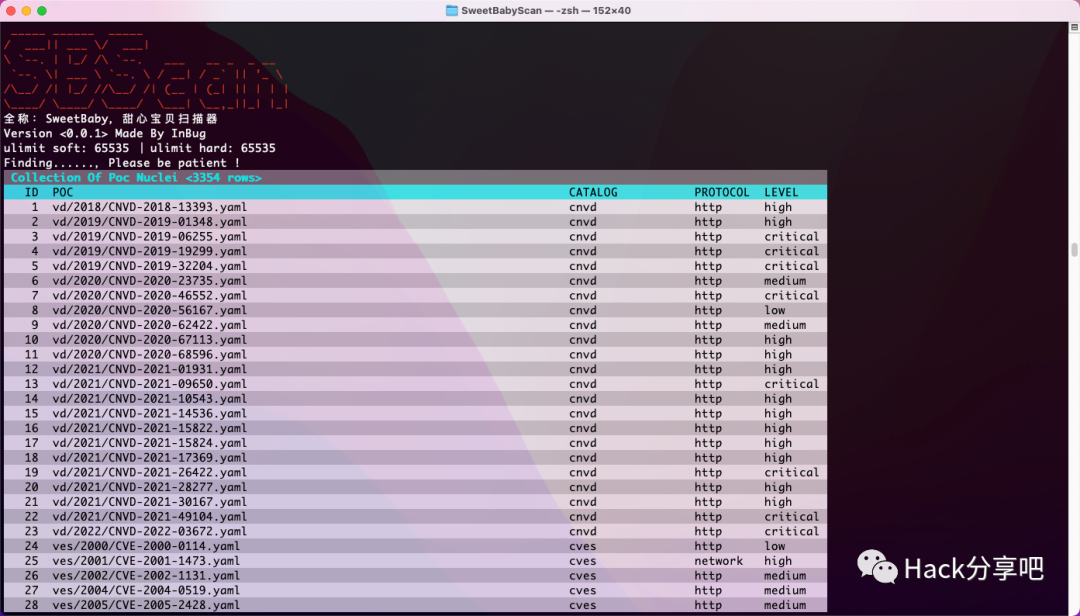
Task: Click the terminal vertical scrollbar thumb
Action: coord(1074,249)
